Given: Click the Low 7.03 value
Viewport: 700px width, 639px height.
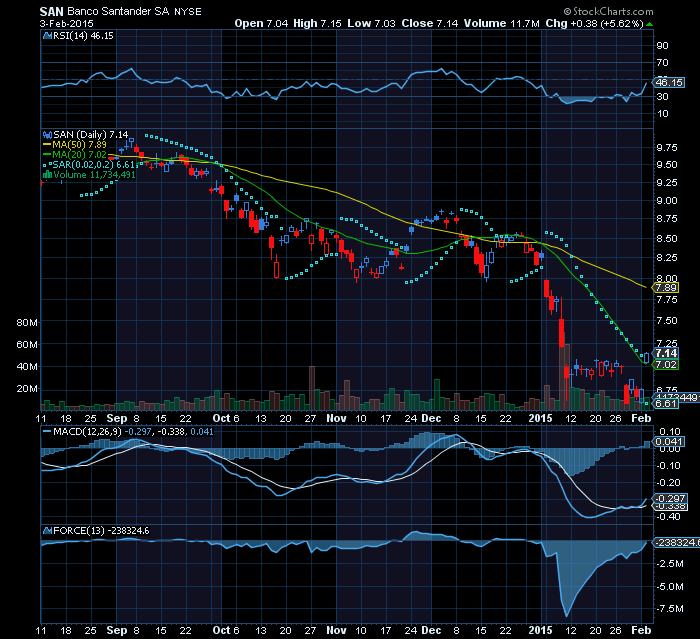Looking at the screenshot, I should [371, 24].
